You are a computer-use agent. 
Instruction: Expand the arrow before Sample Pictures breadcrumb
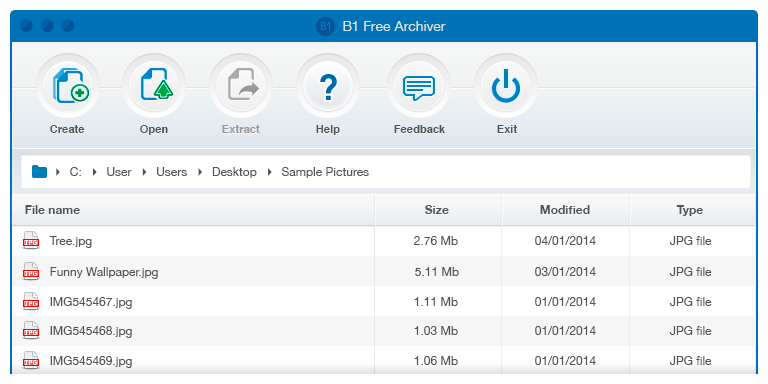[270, 172]
